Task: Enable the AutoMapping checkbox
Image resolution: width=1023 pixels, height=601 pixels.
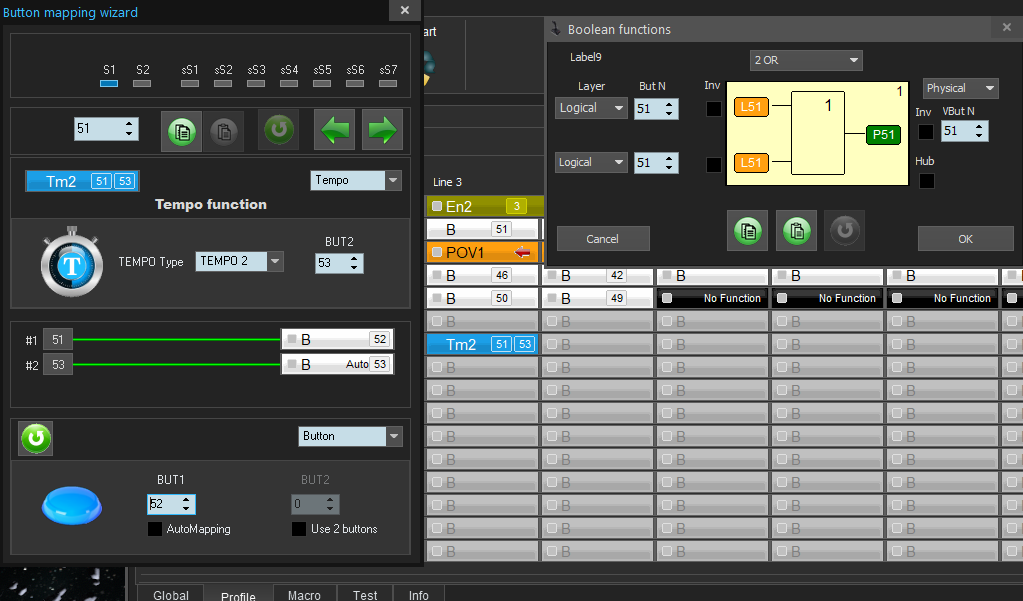Action: point(155,529)
